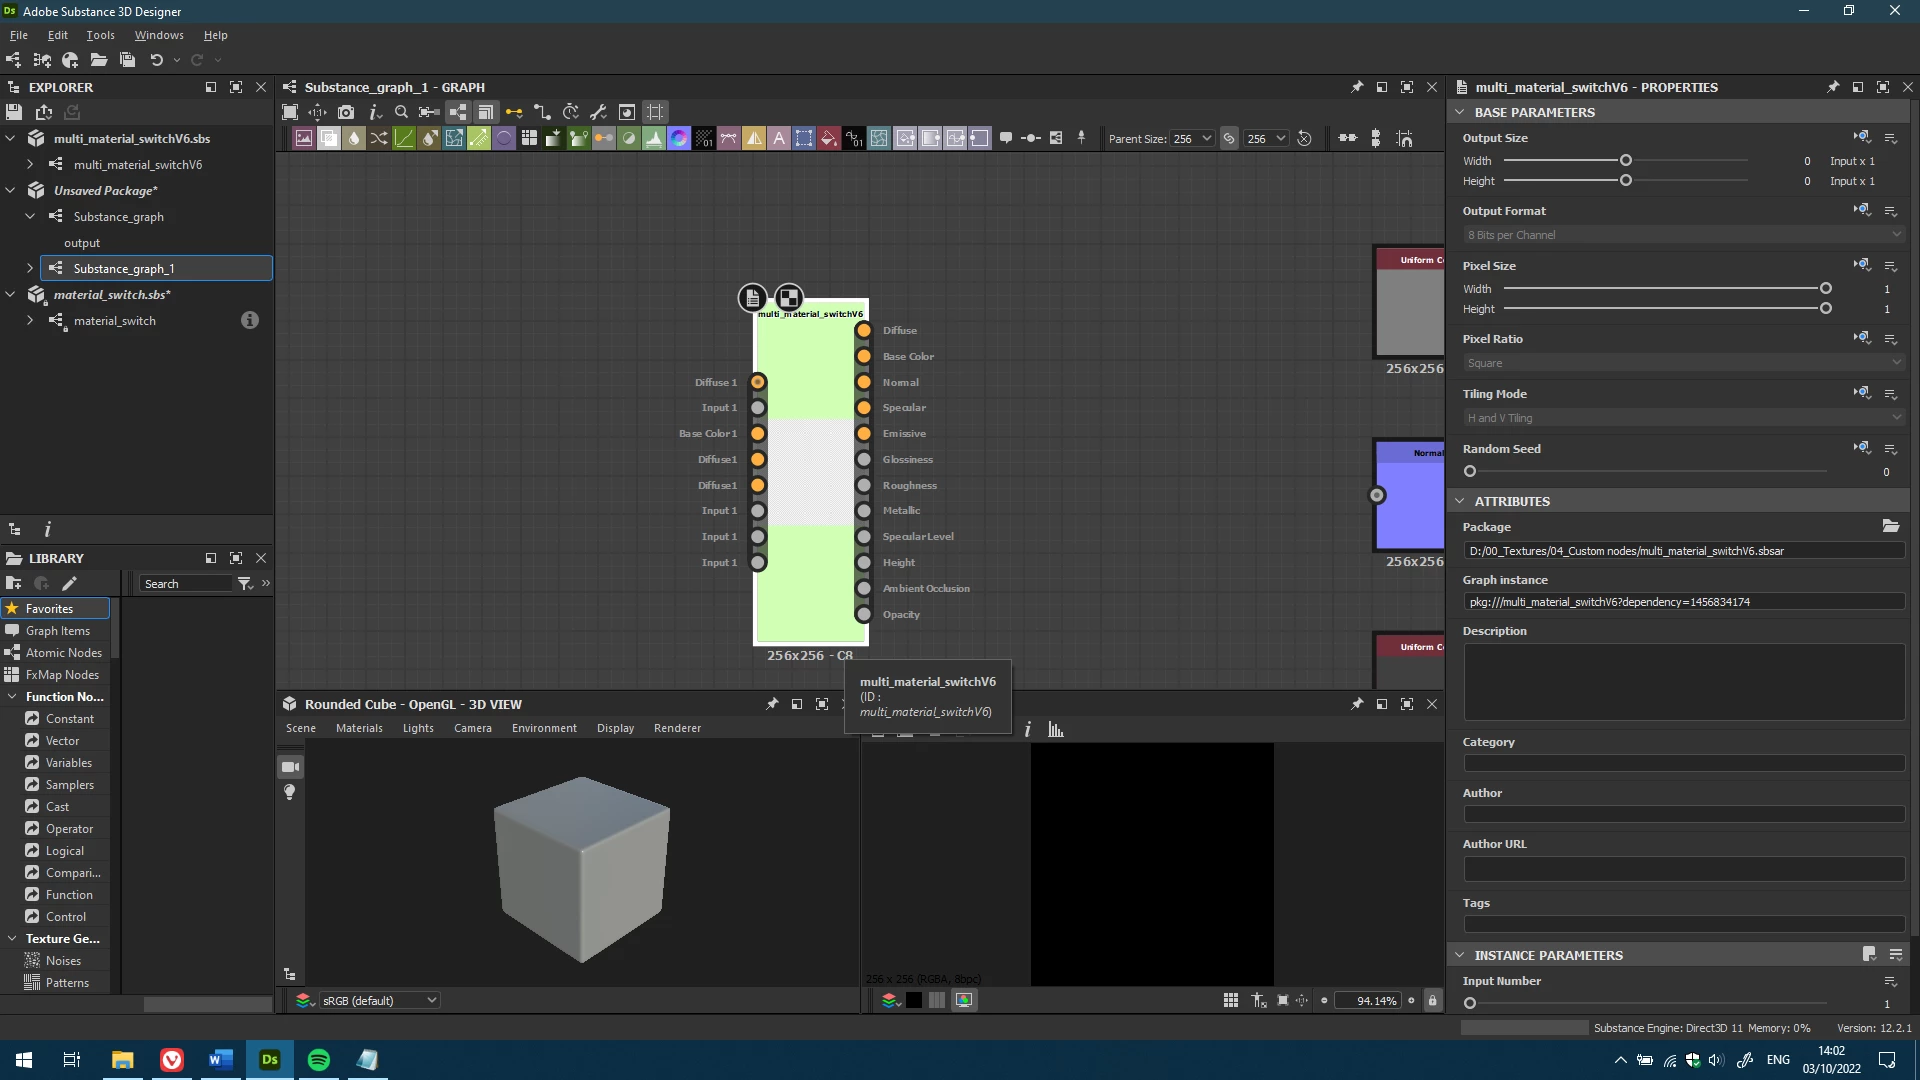
Task: Toggle Output Size inheritance method button
Action: (x=1861, y=137)
